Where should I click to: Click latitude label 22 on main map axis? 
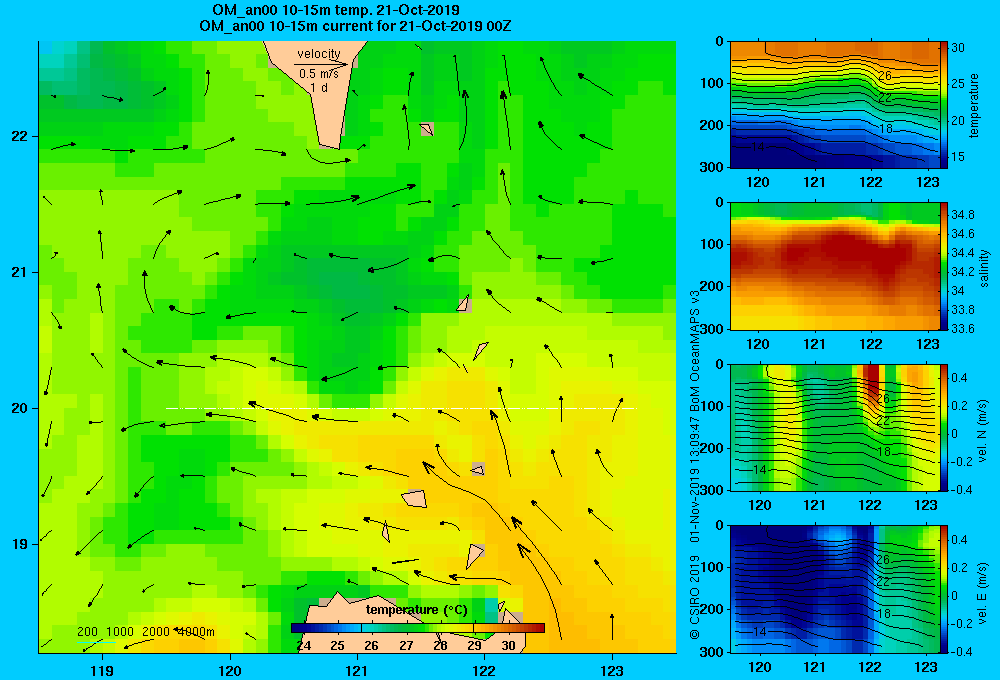(19, 137)
